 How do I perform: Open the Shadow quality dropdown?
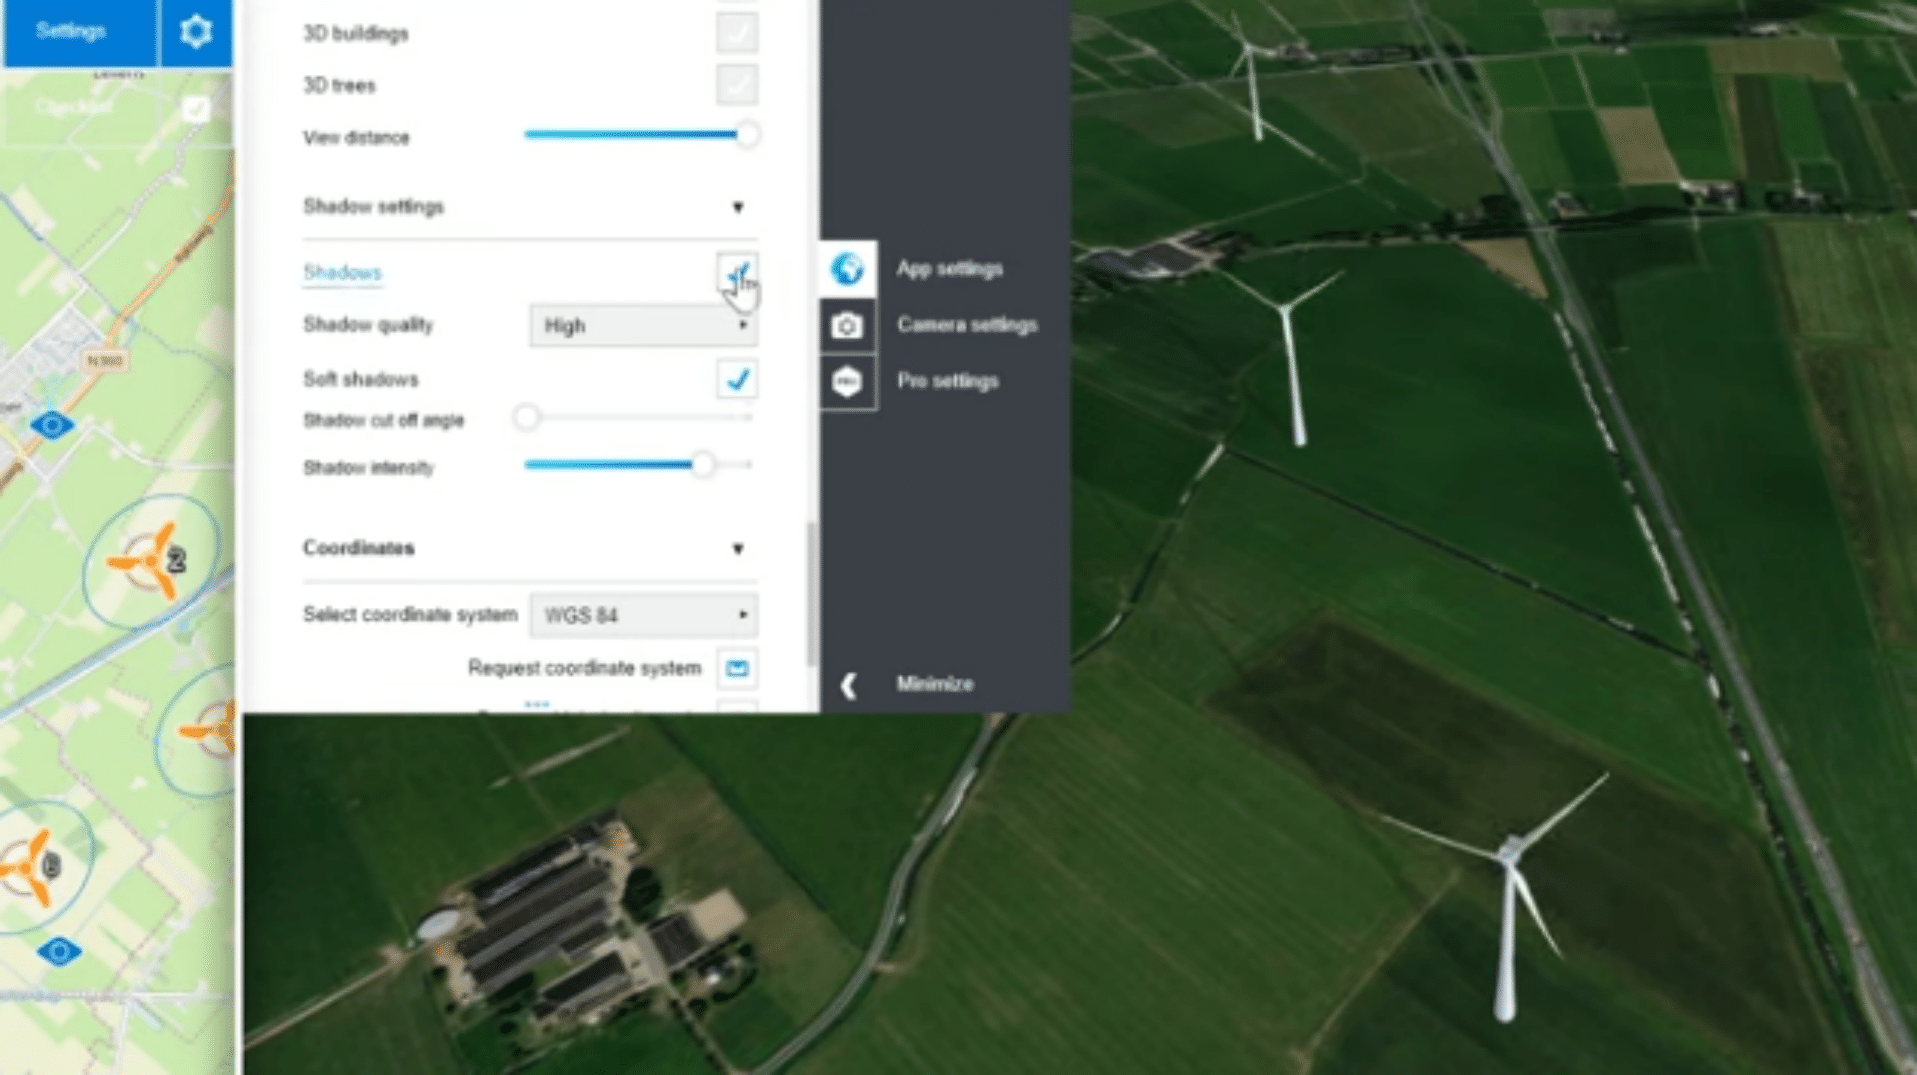tap(643, 326)
